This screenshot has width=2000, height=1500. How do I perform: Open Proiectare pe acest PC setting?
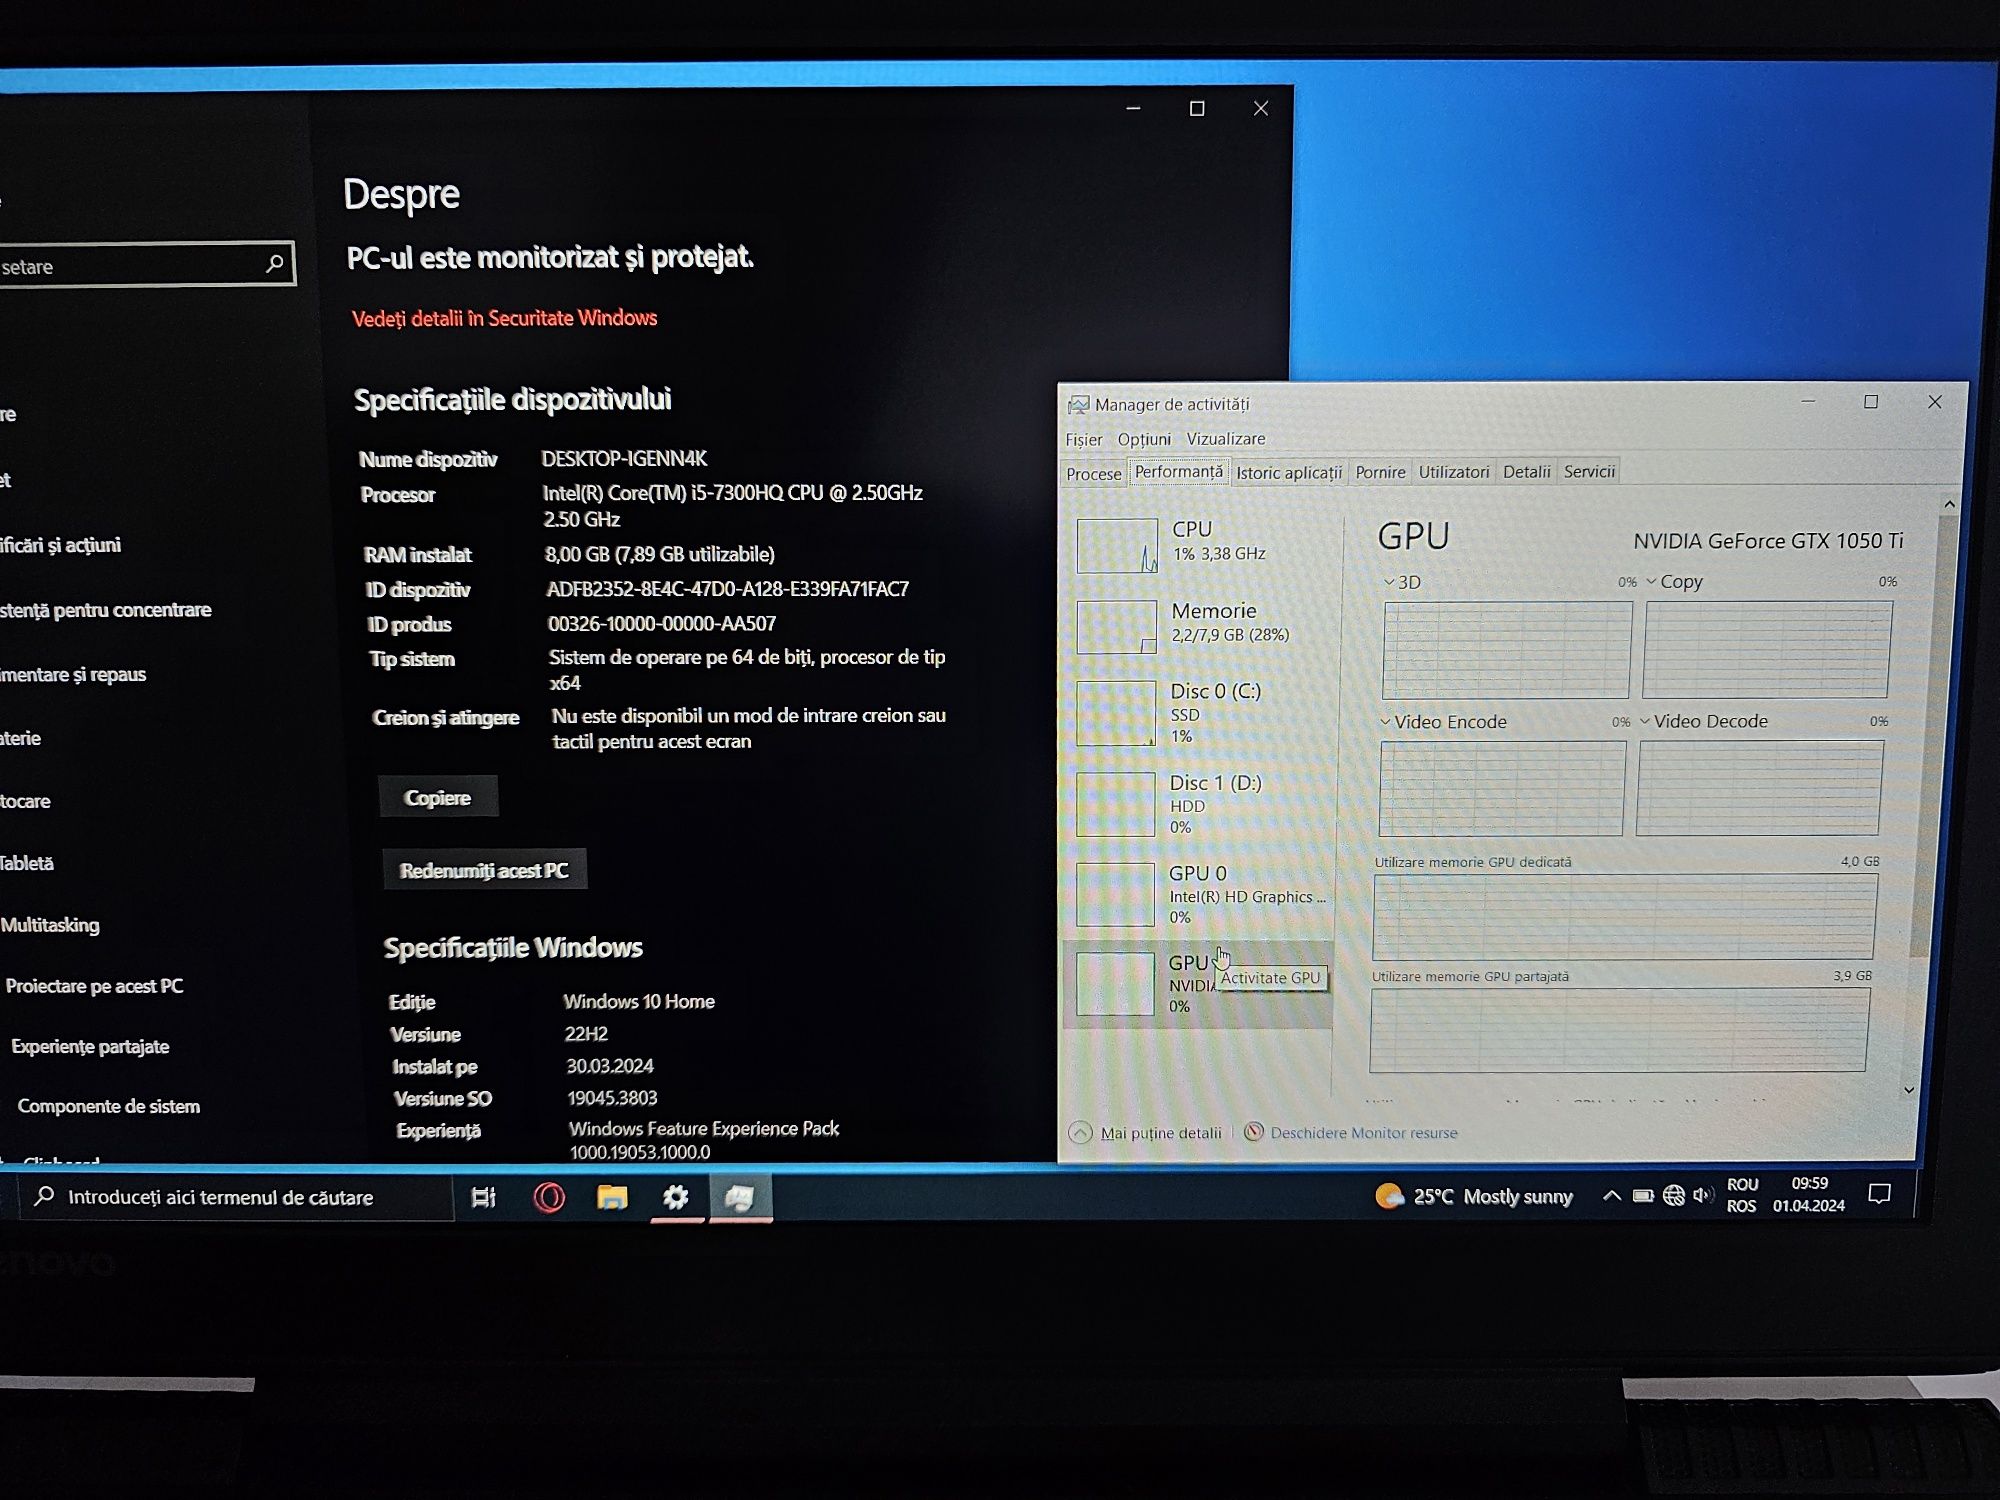click(x=94, y=986)
